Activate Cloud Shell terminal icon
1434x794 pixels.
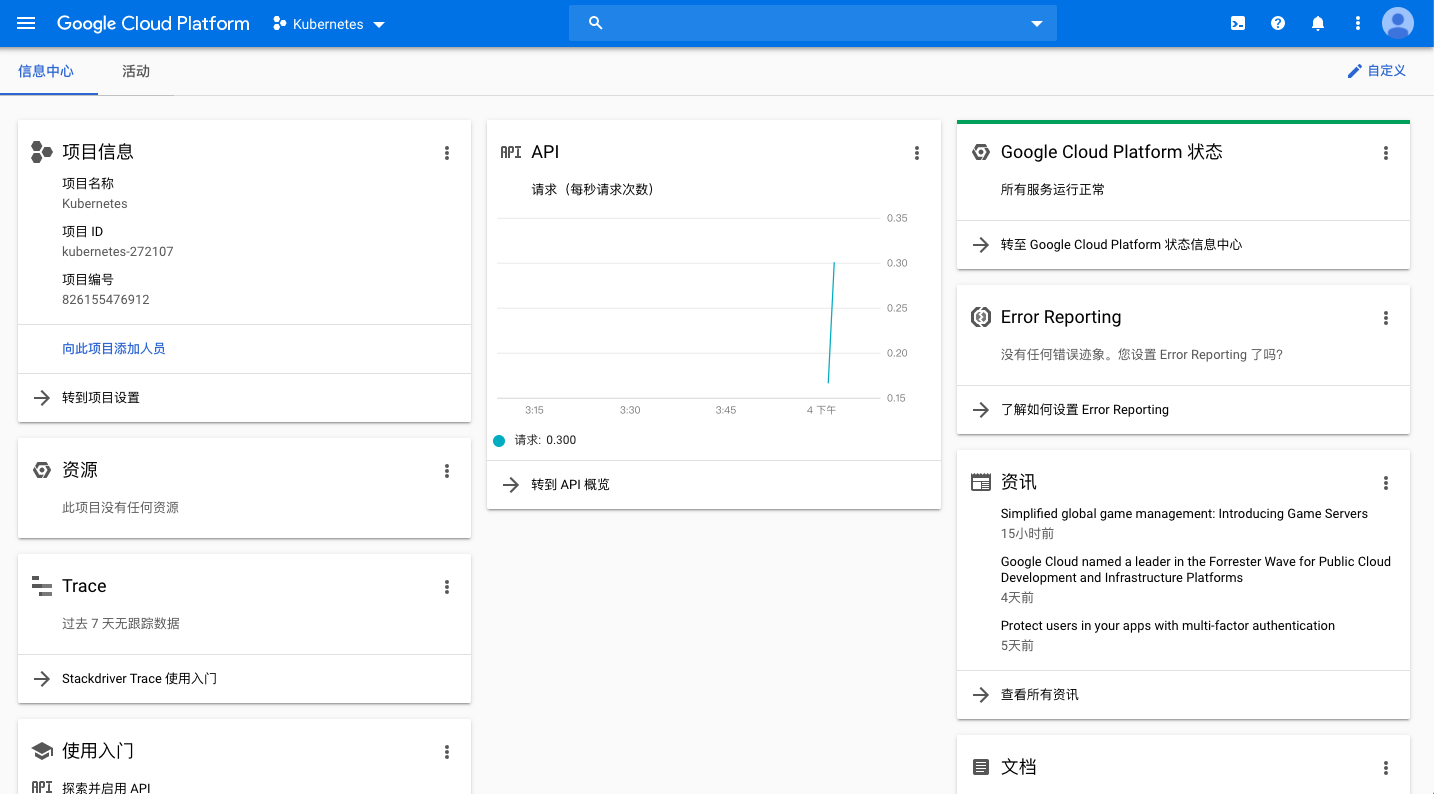(x=1238, y=23)
